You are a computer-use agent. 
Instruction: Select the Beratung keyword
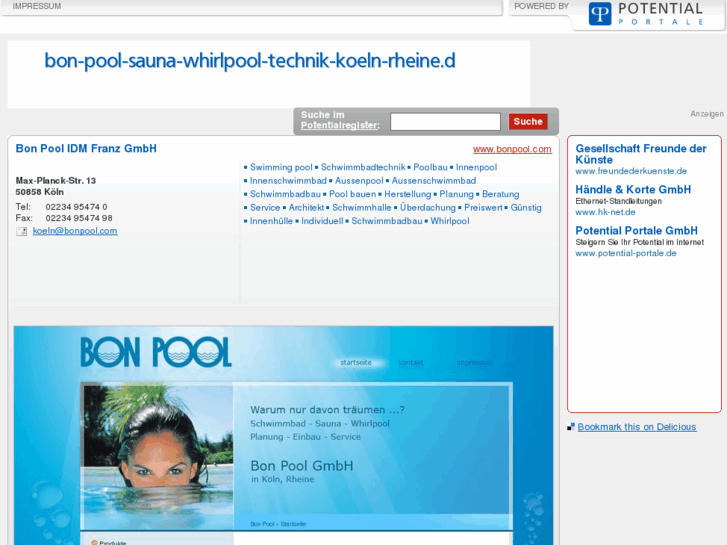pyautogui.click(x=500, y=194)
